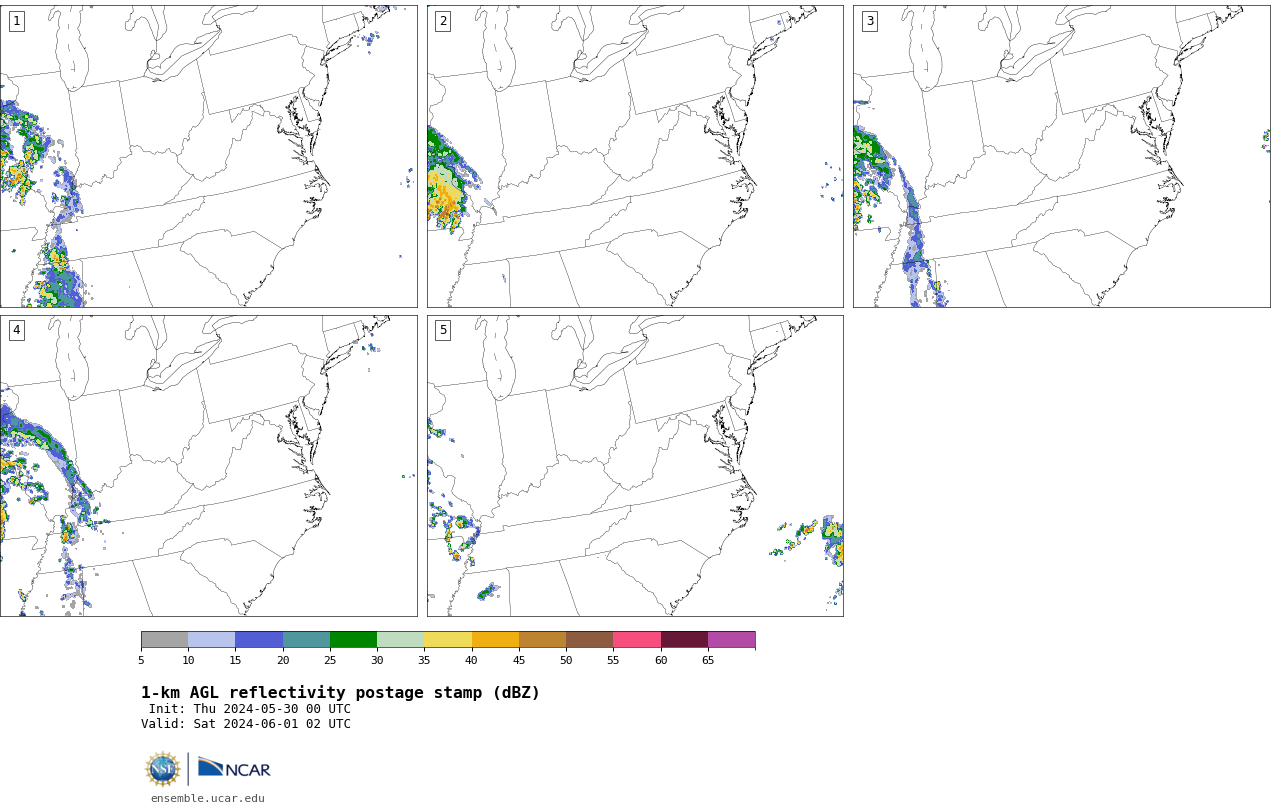Image resolution: width=1280 pixels, height=809 pixels.
Task: Select the light blue 10-15 dBZ swatch
Action: [211, 640]
